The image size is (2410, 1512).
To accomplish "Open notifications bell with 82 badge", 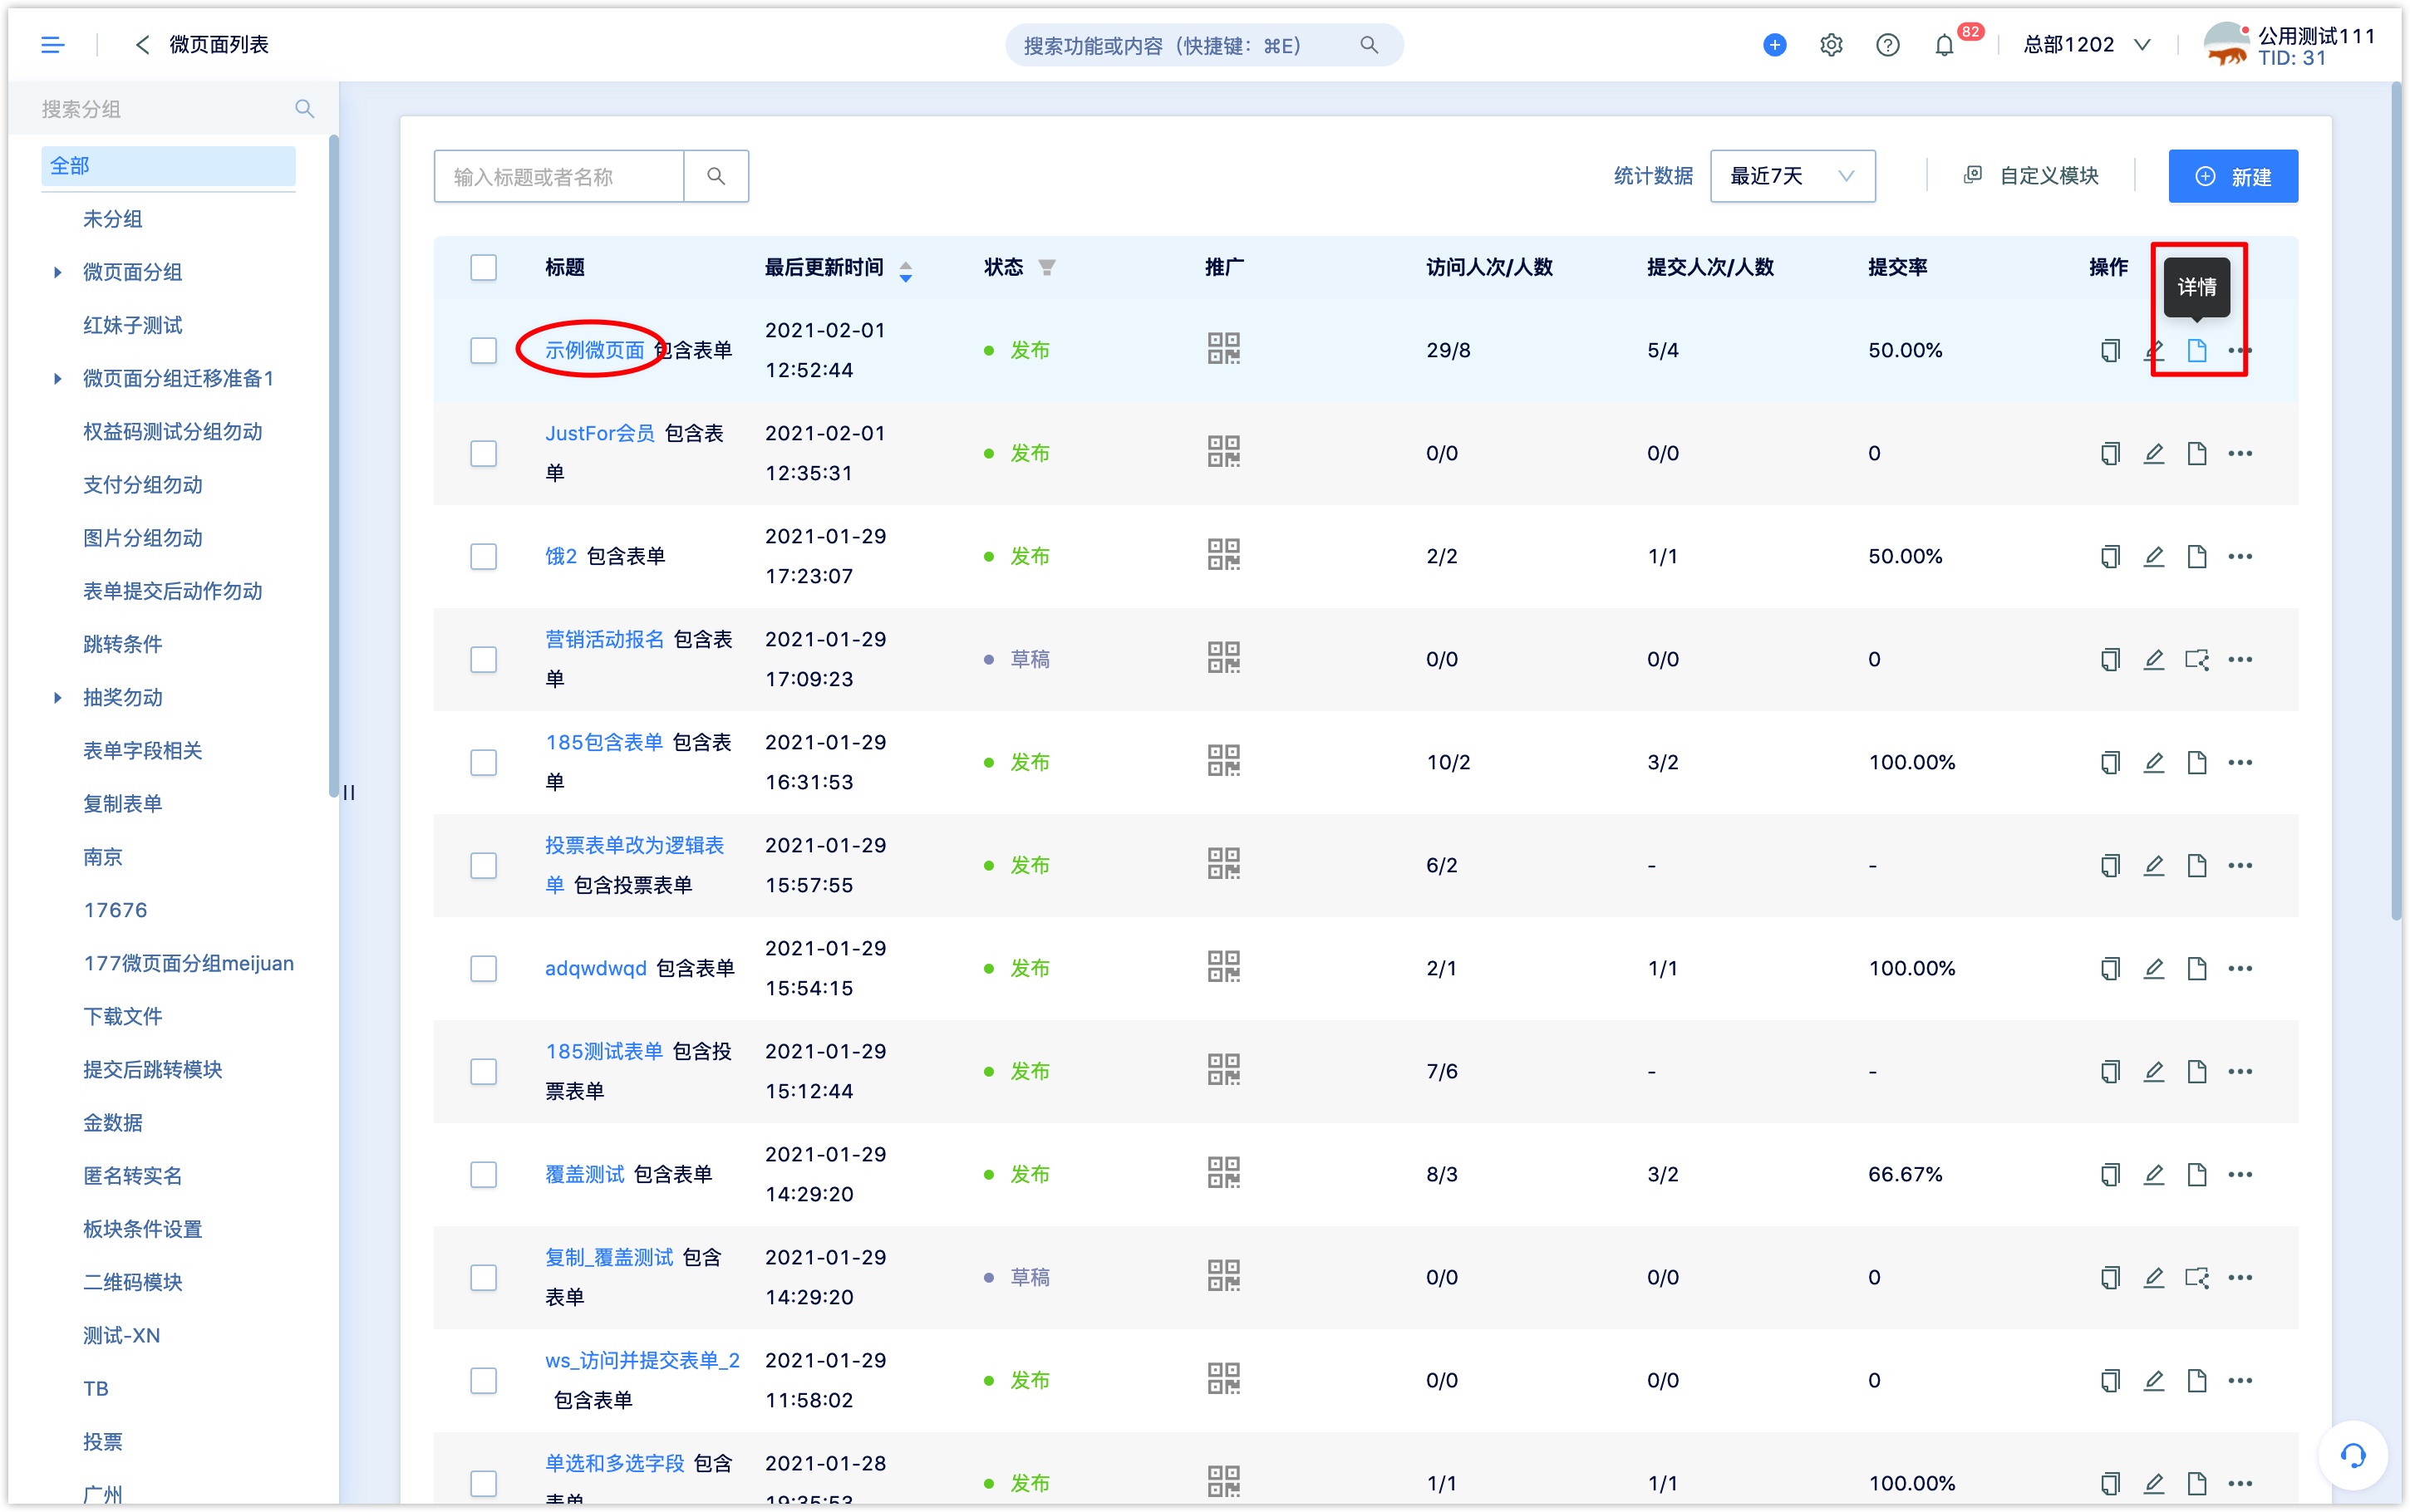I will coord(1945,45).
